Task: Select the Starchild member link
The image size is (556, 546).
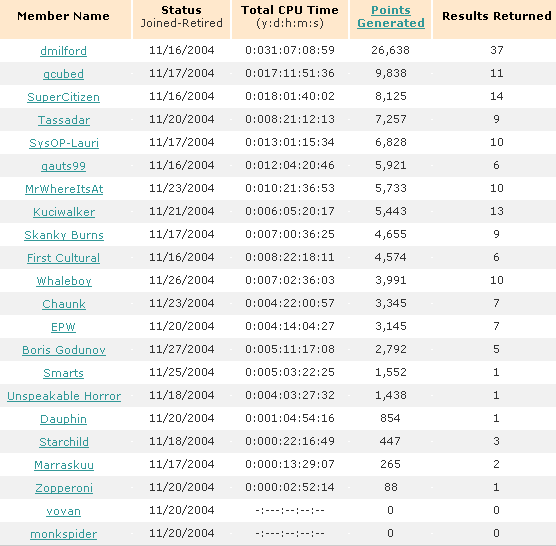Action: (64, 442)
